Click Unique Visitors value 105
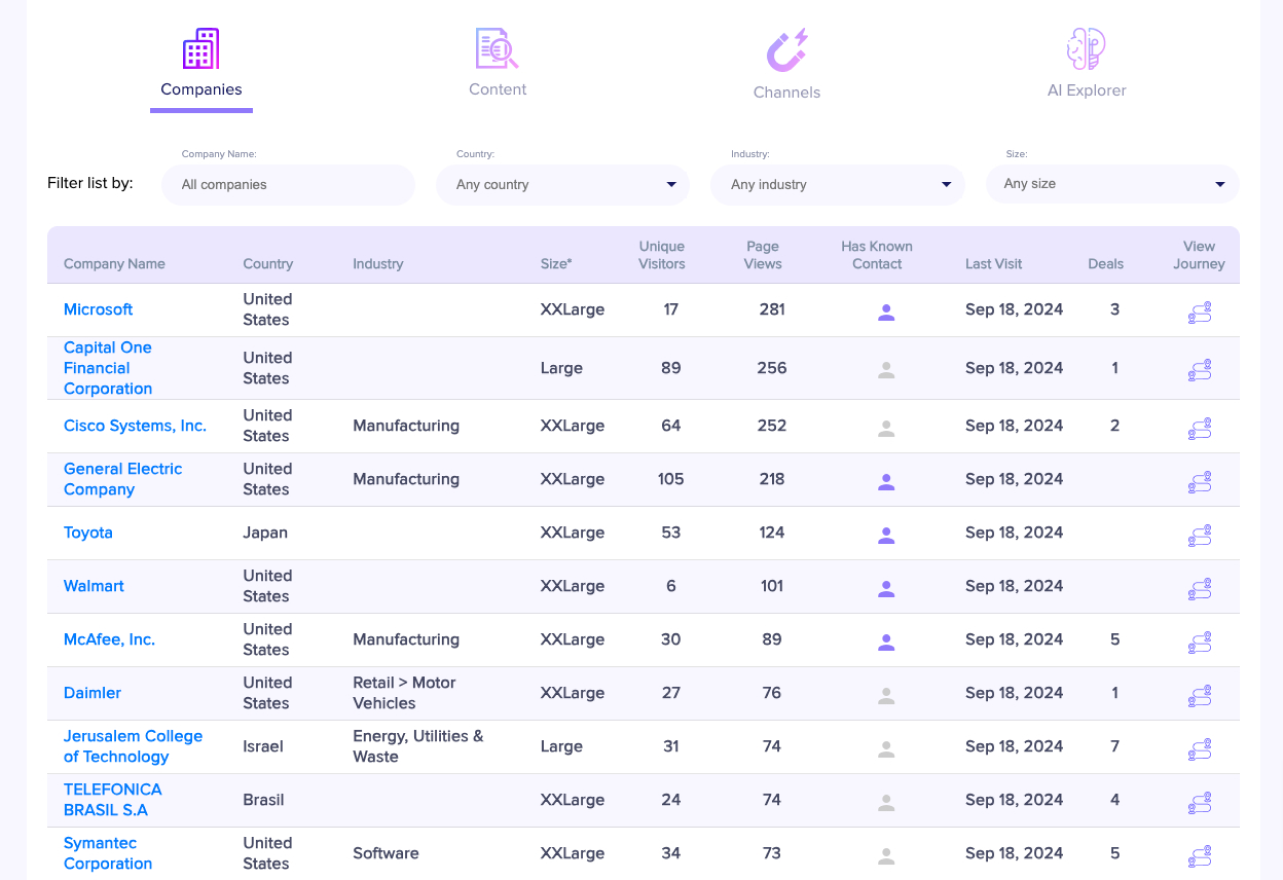 [671, 479]
